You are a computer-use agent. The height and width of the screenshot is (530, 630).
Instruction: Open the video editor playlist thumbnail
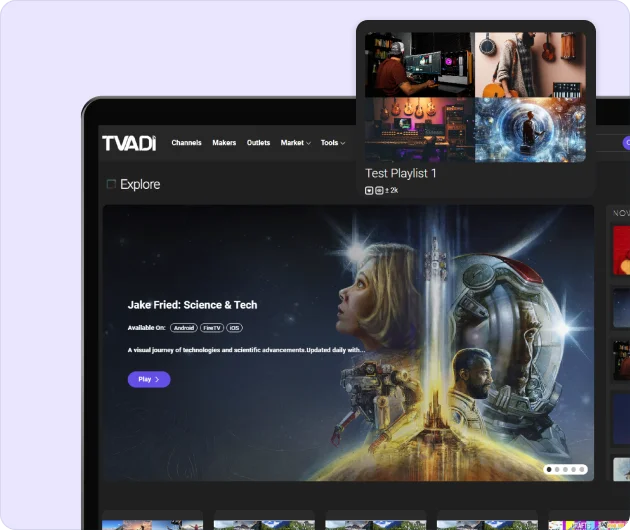tap(418, 64)
